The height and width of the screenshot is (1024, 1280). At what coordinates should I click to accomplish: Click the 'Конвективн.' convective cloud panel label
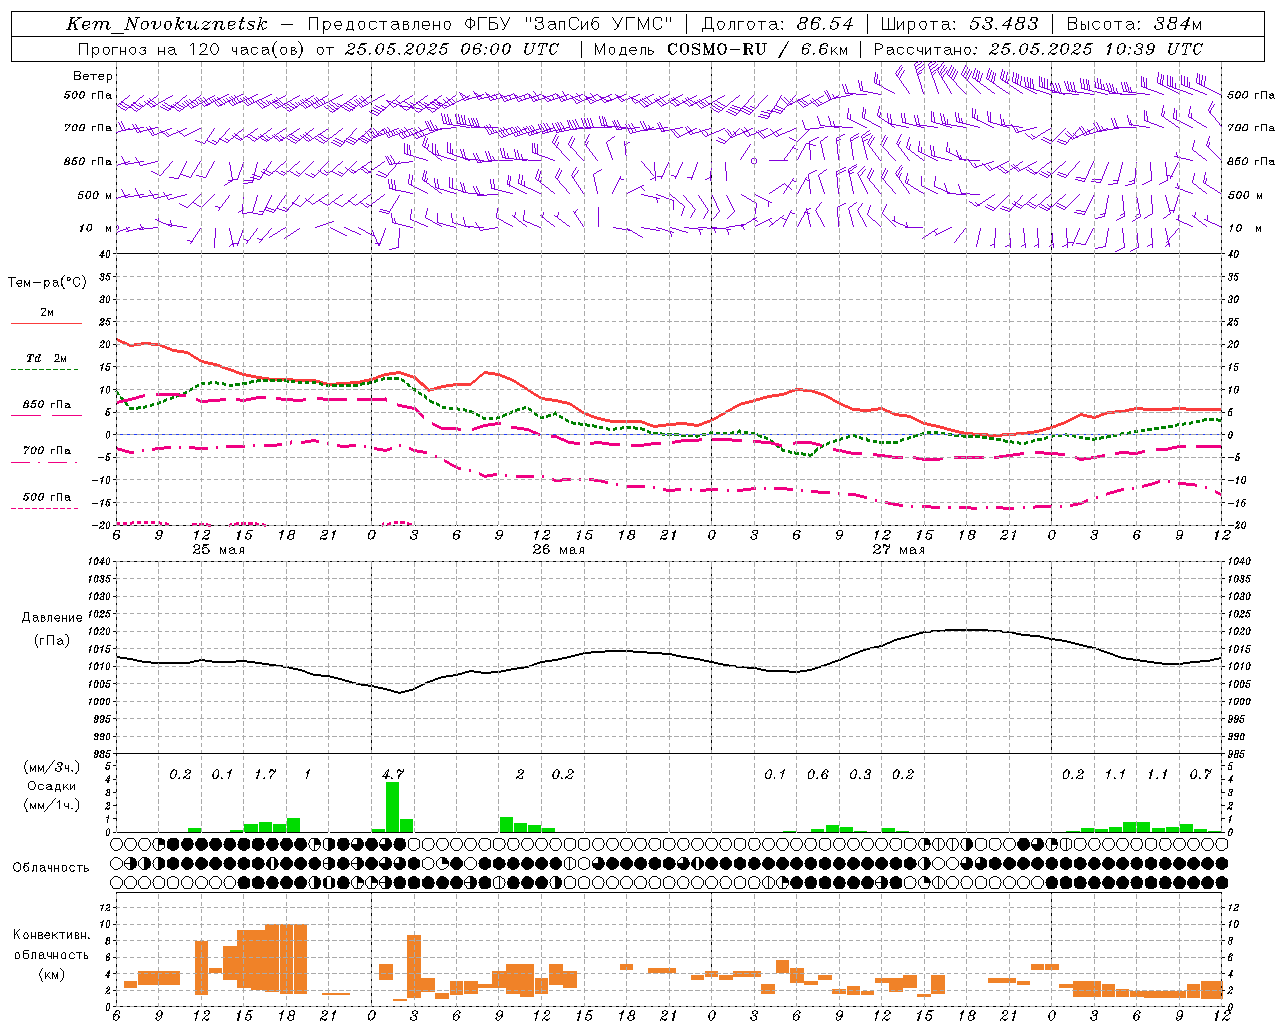[51, 935]
